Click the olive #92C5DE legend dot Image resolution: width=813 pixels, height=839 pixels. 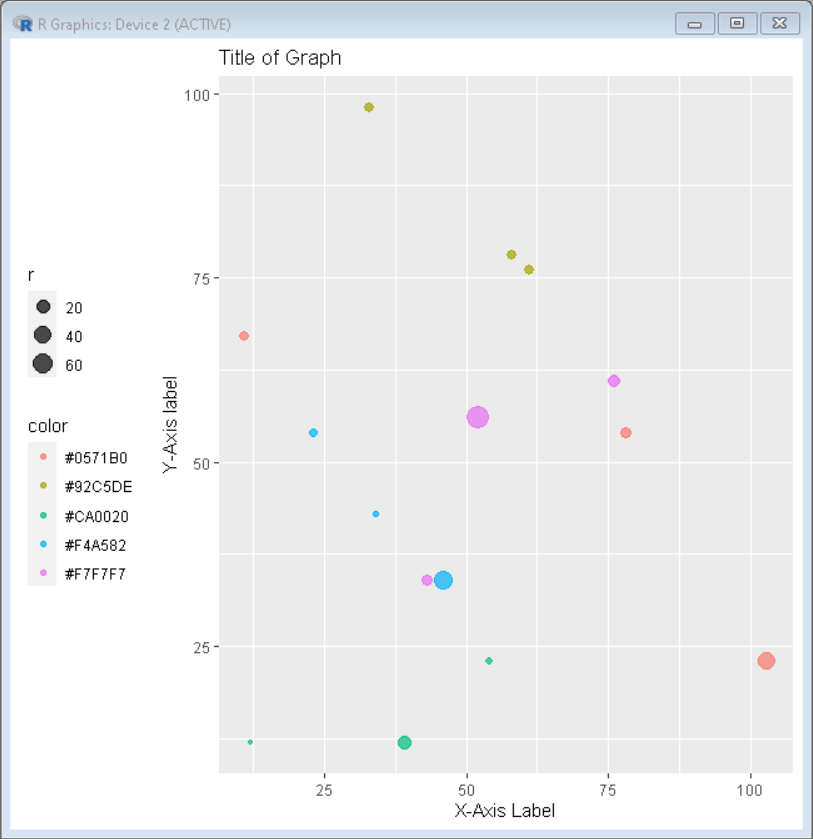click(41, 487)
